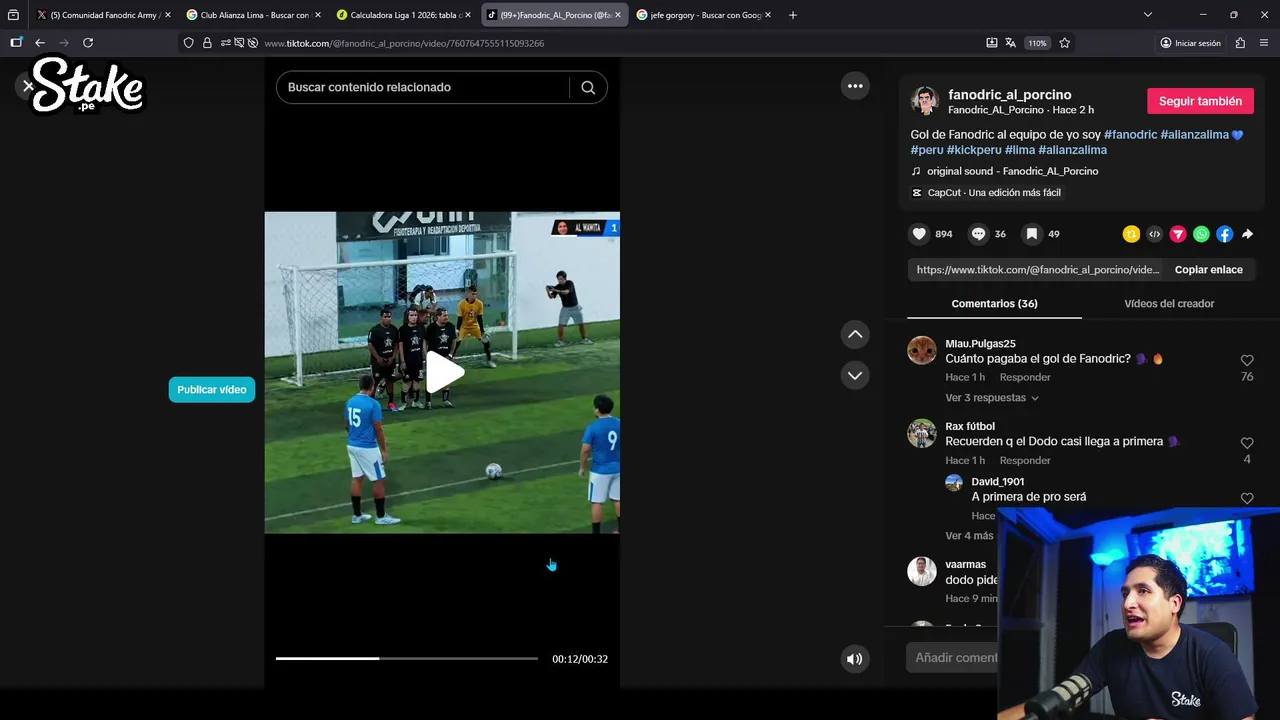The image size is (1280, 720).
Task: Open more share options arrow
Action: pos(1247,234)
